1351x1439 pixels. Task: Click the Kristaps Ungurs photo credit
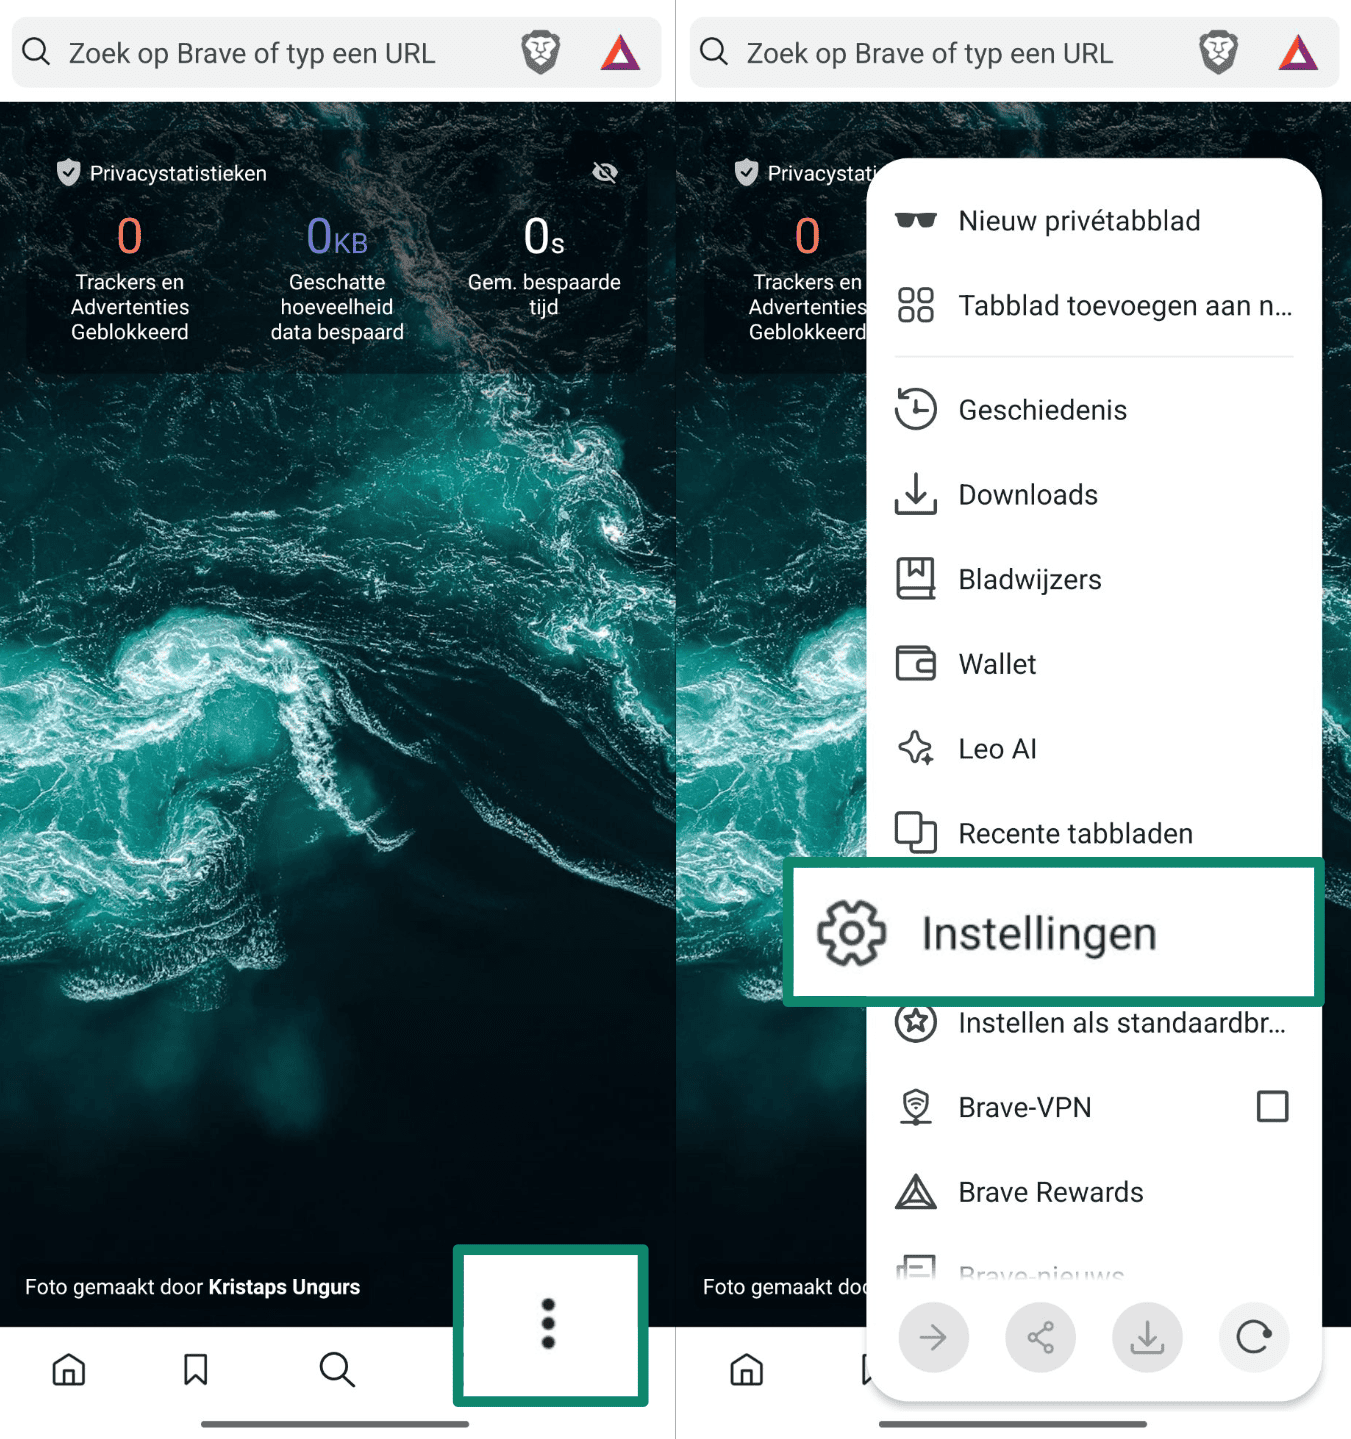click(x=284, y=1287)
